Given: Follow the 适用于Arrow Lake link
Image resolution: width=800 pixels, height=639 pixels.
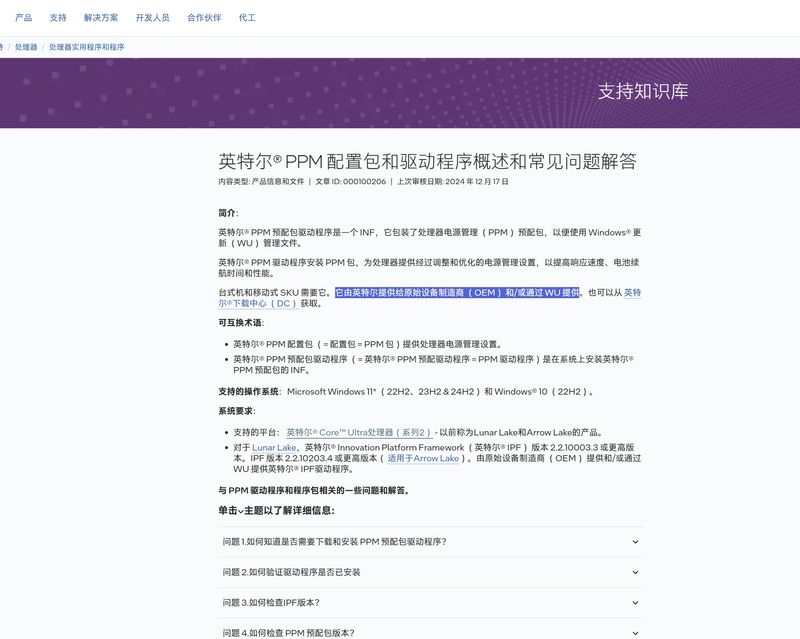Looking at the screenshot, I should [x=422, y=458].
